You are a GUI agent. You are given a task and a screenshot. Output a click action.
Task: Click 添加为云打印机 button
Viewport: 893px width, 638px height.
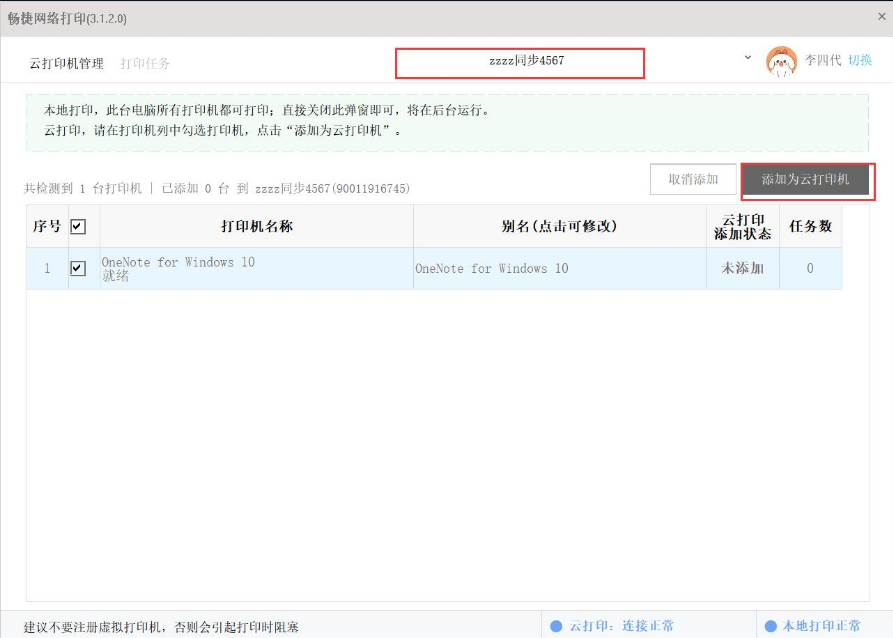point(805,180)
